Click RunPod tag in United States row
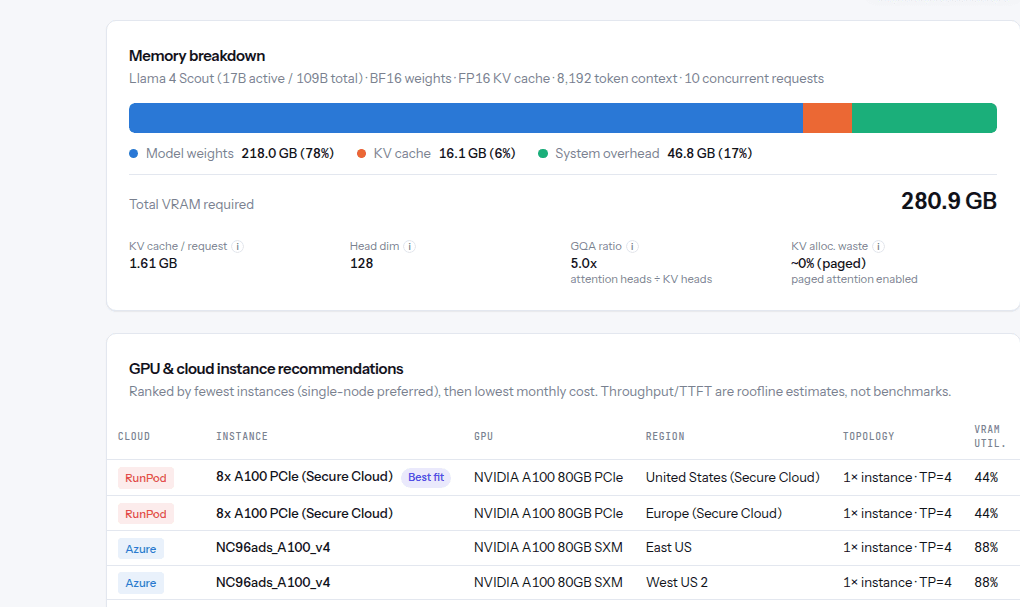The image size is (1020, 607). pyautogui.click(x=146, y=478)
